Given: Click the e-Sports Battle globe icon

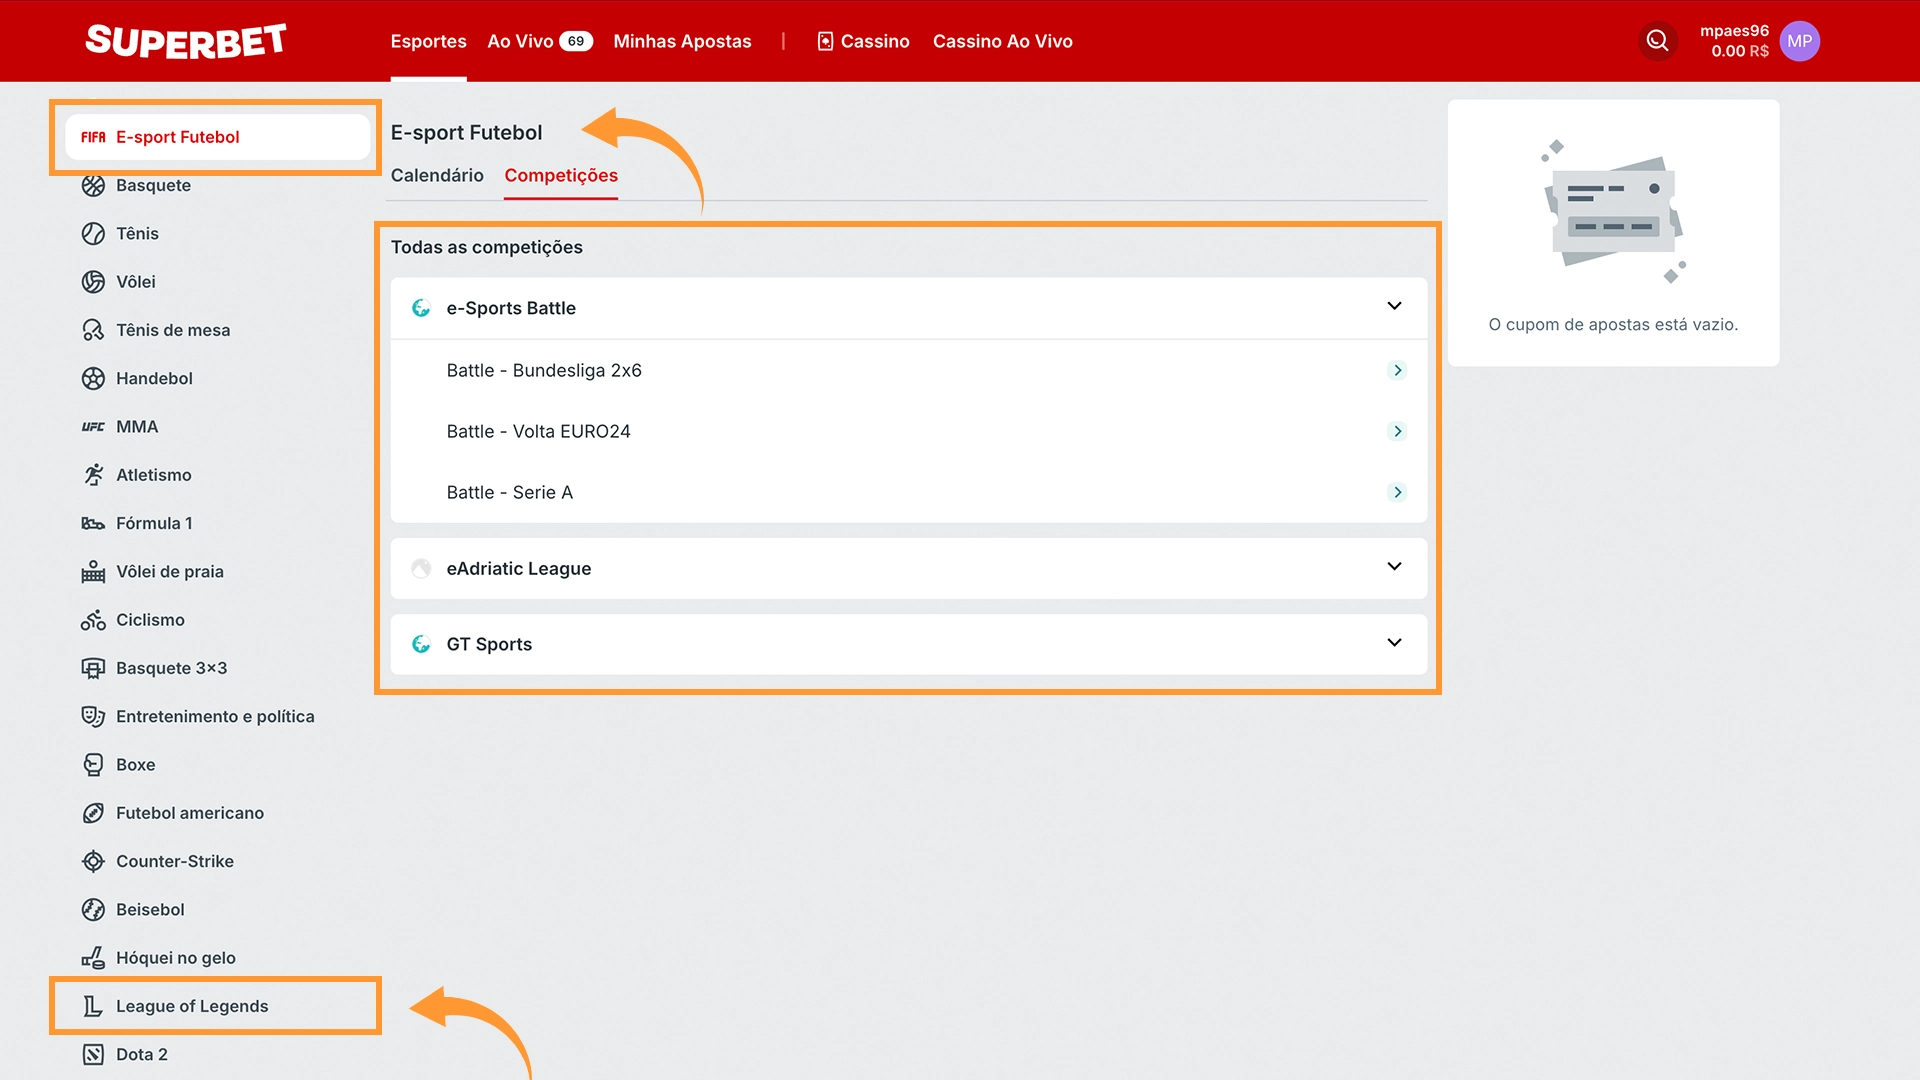Looking at the screenshot, I should 421,308.
